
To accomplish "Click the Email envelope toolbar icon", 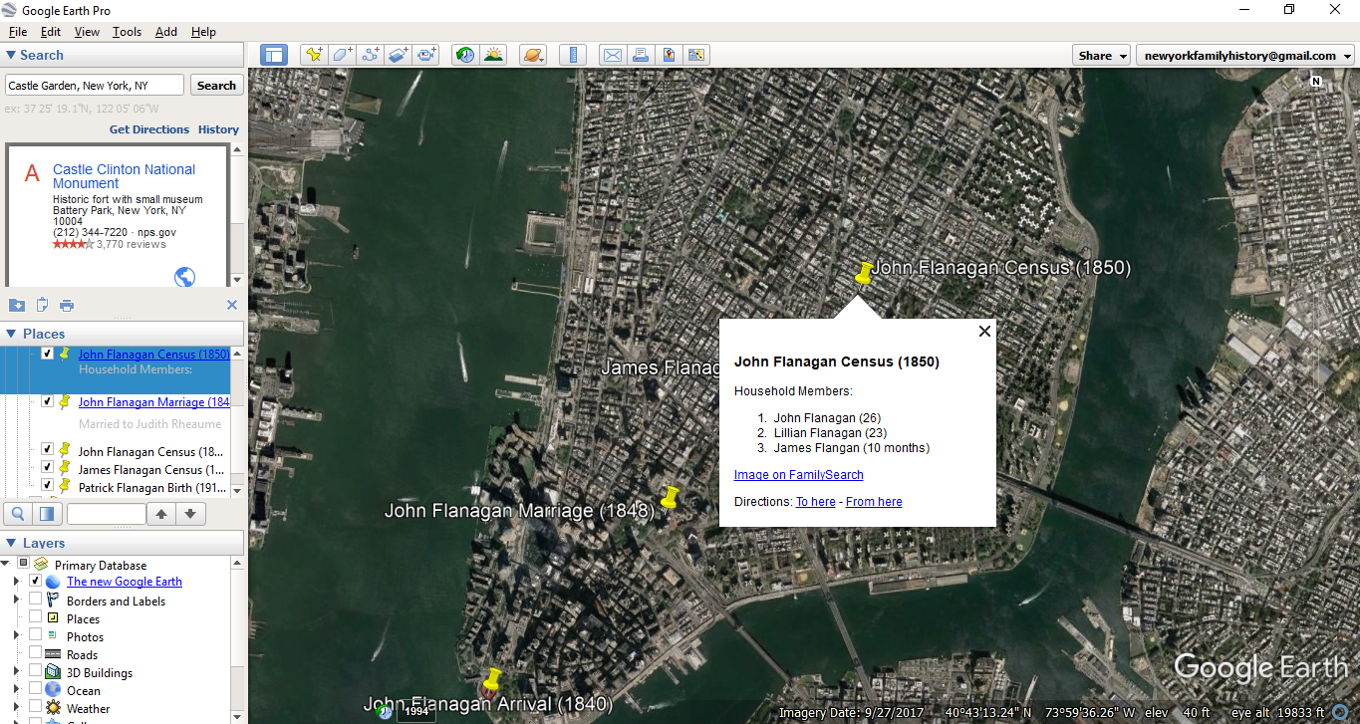I will coord(612,55).
